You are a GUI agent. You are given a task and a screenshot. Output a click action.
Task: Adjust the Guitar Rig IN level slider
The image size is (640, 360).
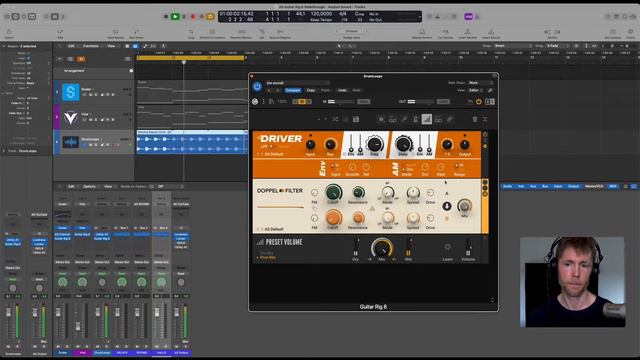pos(340,102)
